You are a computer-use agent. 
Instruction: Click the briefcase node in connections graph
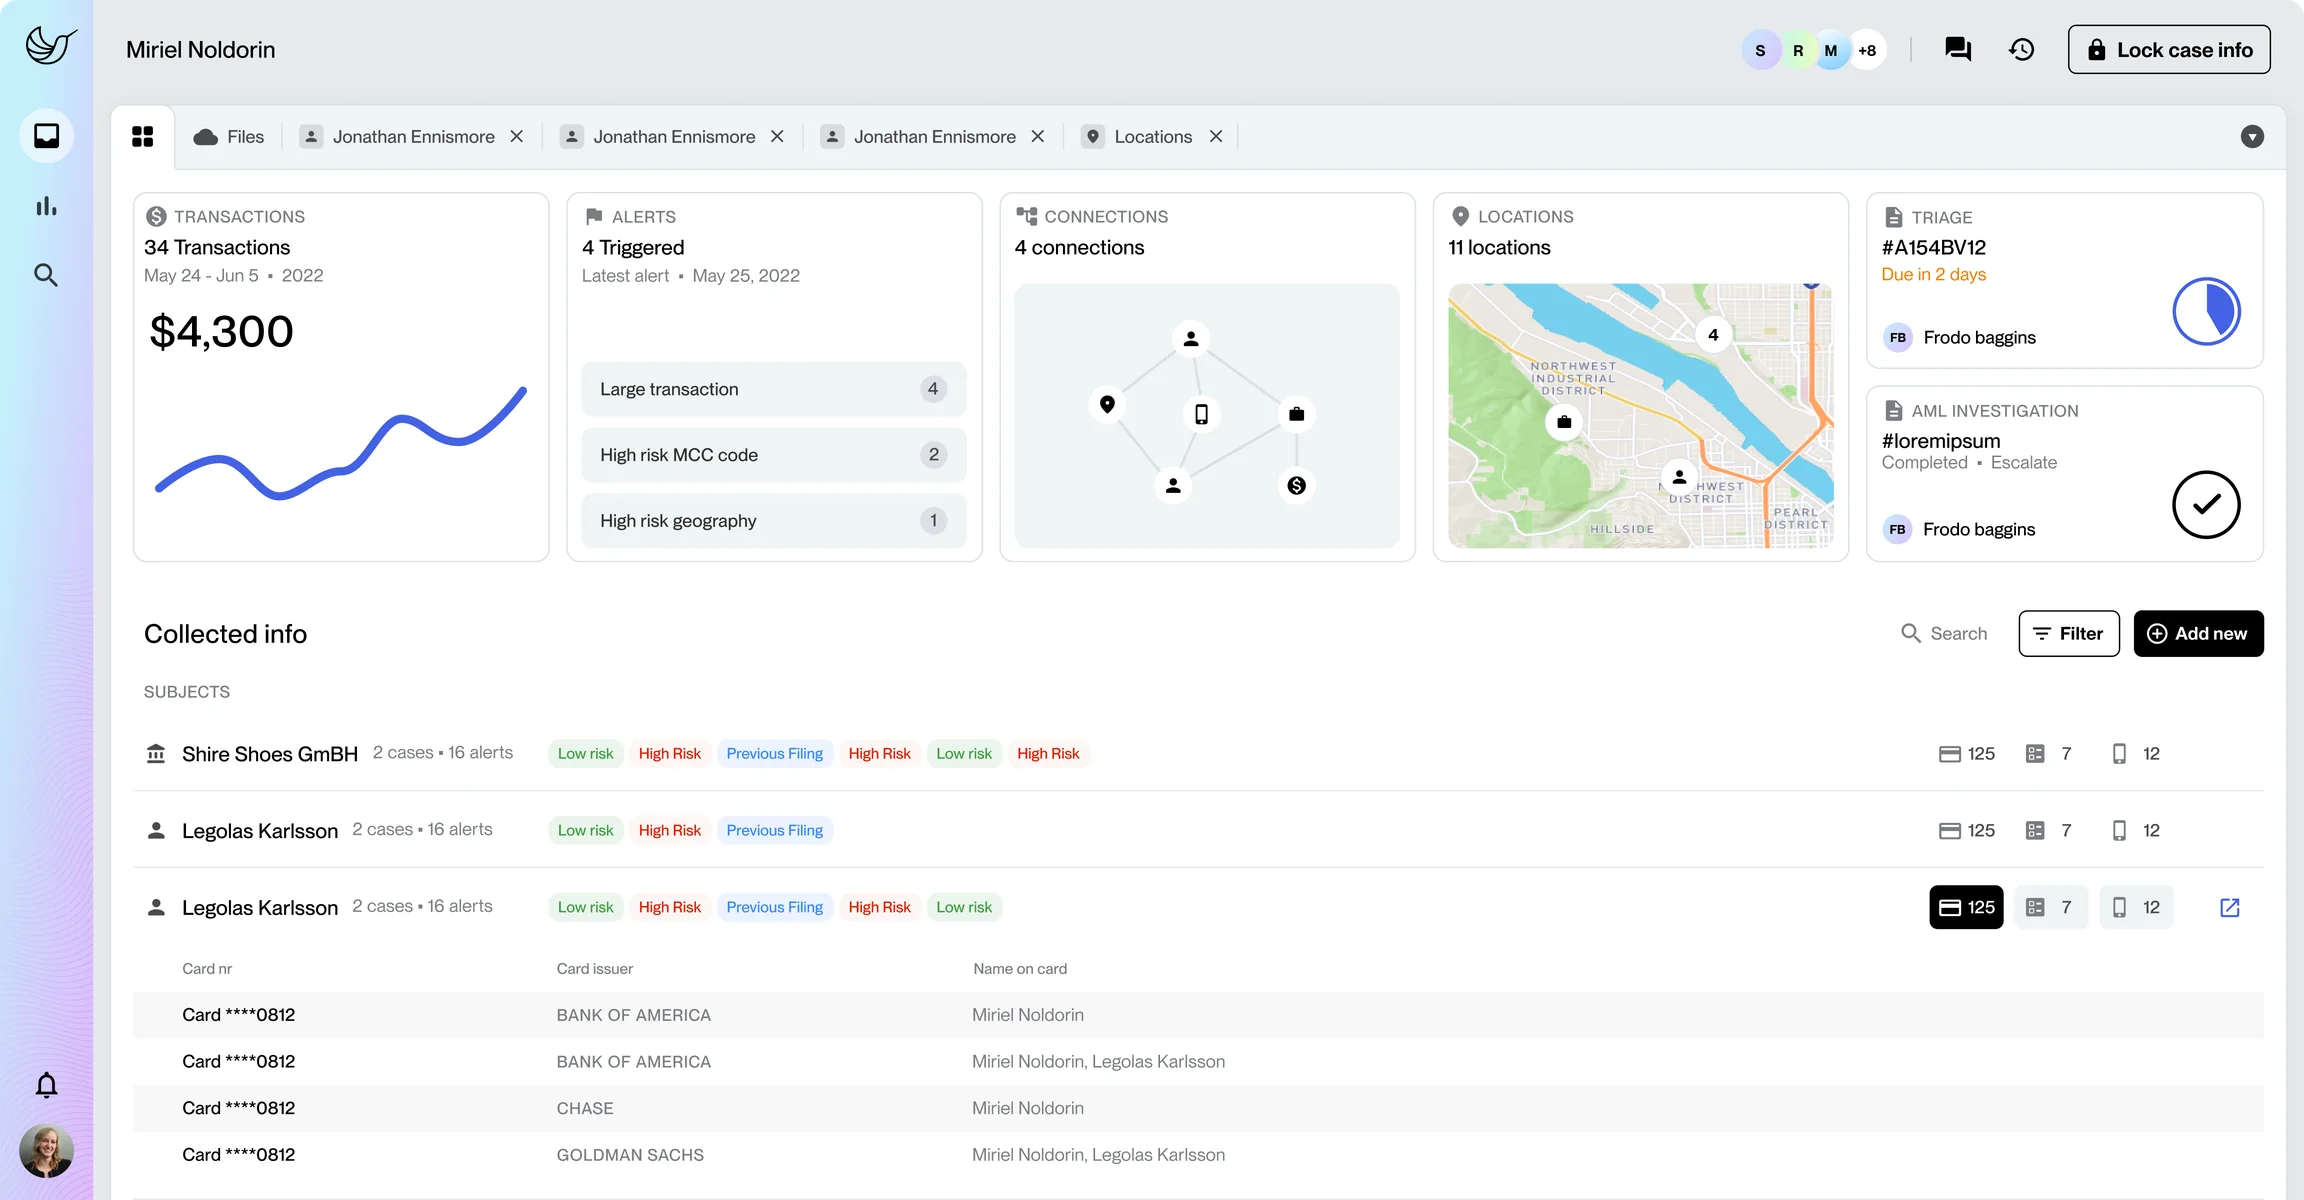1296,414
